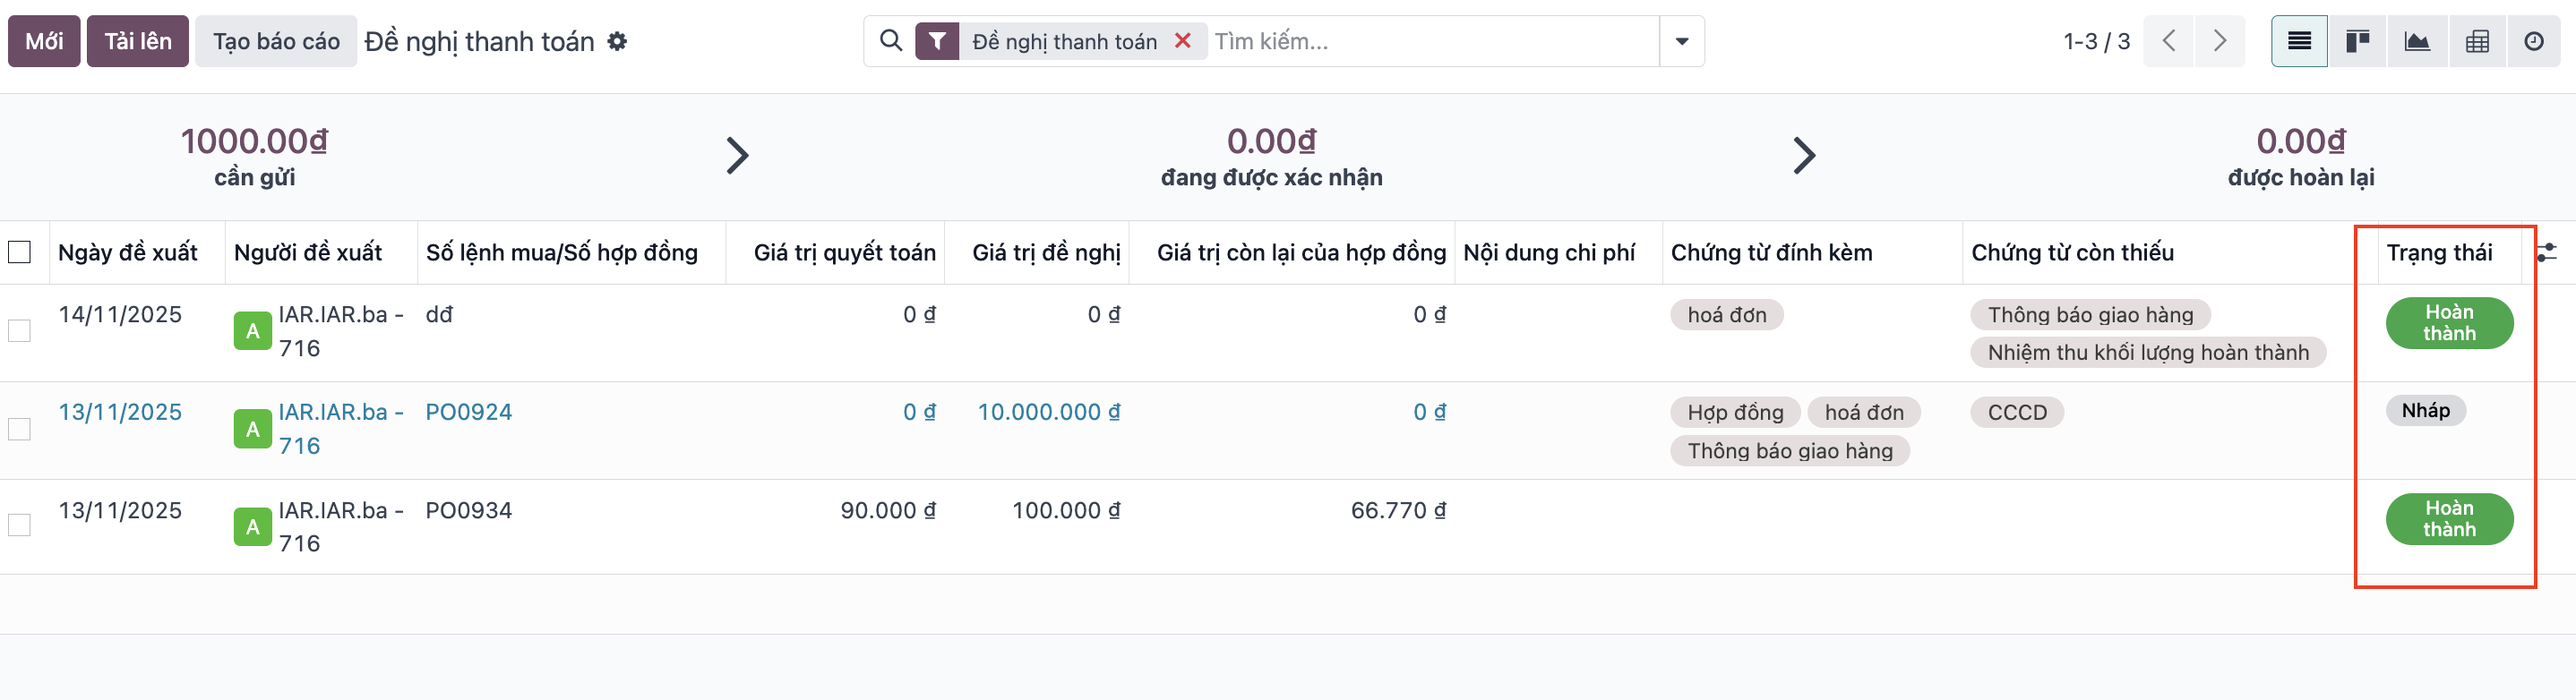Viewport: 2576px width, 700px height.
Task: Filter by 1000.00đ cần gửi
Action: pyautogui.click(x=254, y=156)
